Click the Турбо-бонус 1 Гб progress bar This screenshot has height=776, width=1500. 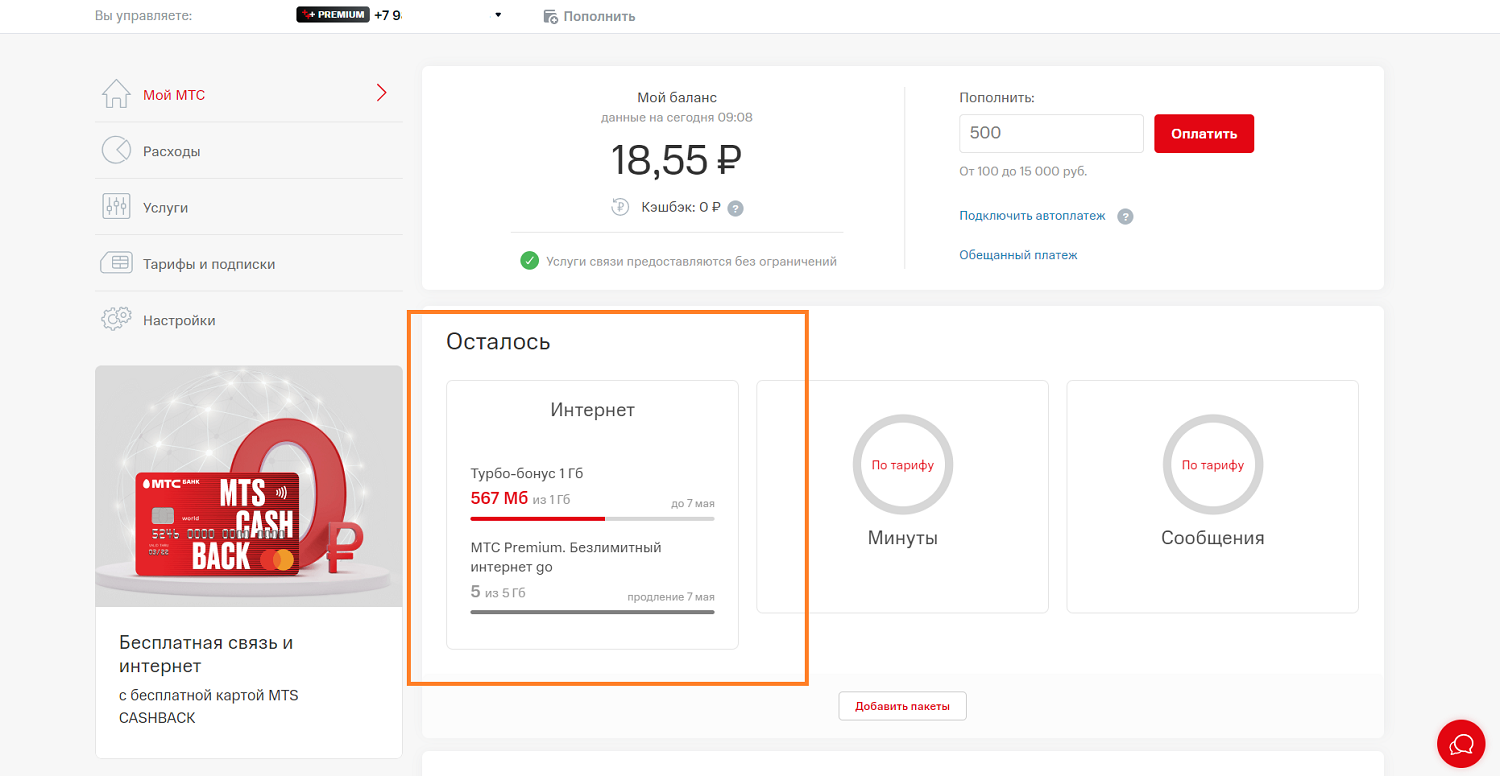(592, 519)
